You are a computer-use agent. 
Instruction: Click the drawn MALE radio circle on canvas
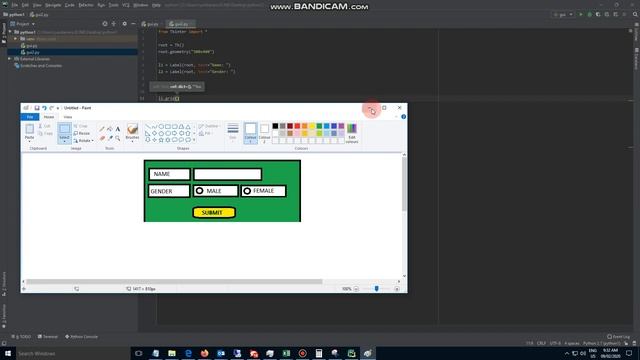(199, 191)
